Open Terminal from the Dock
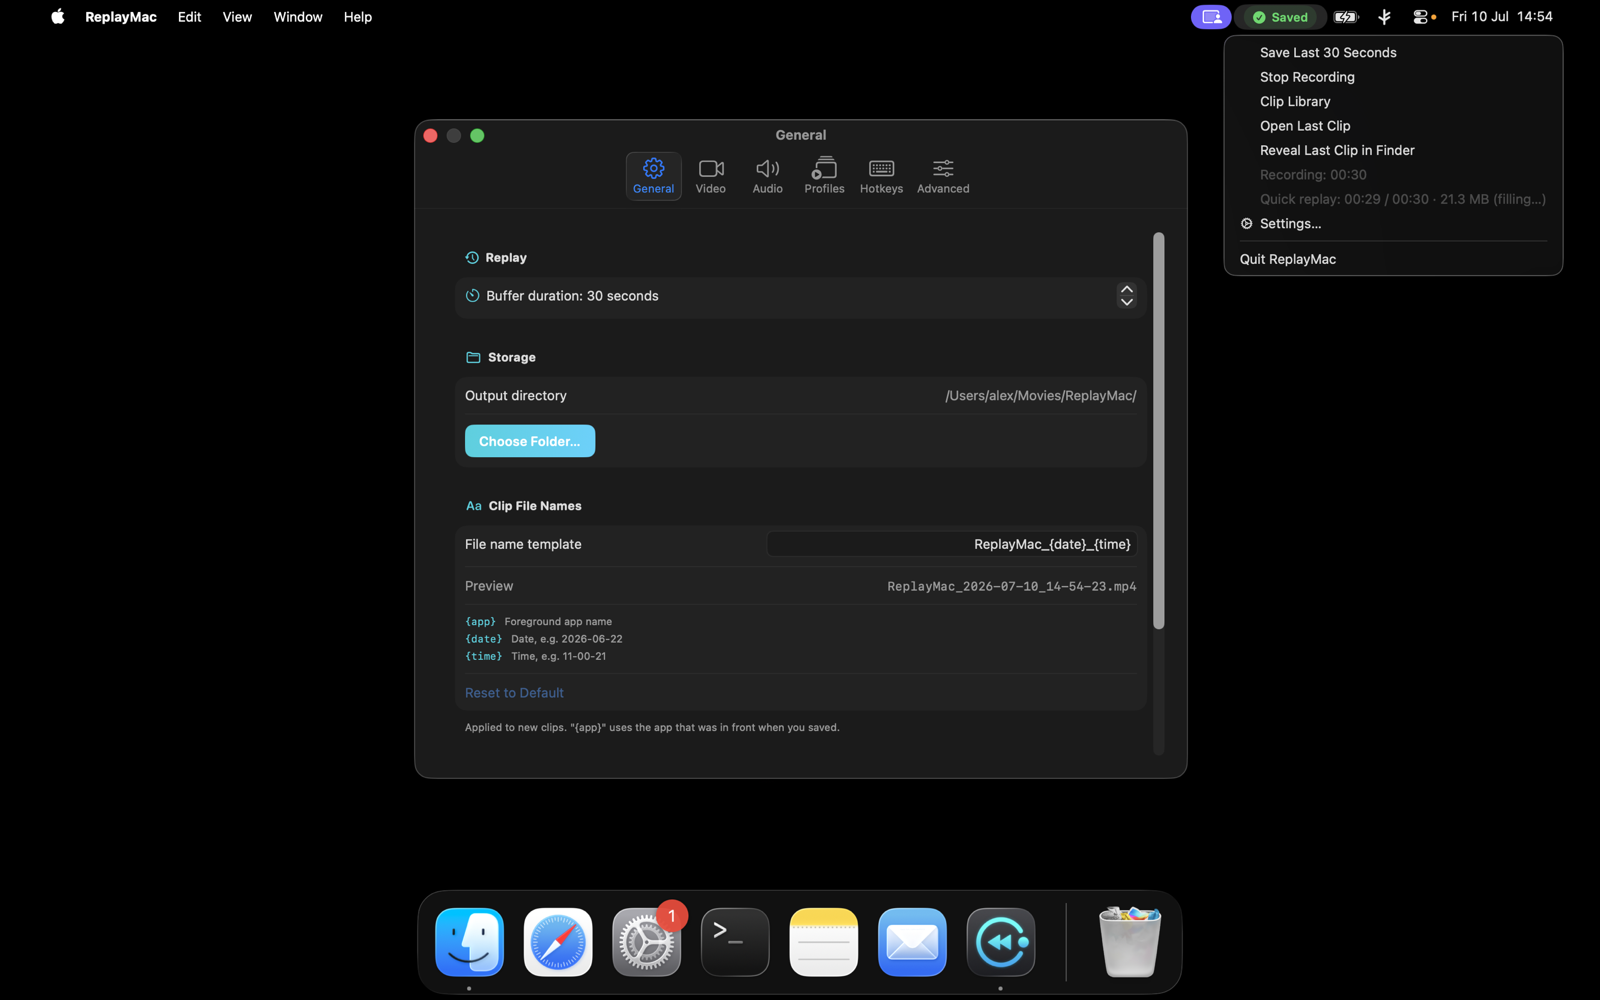Image resolution: width=1600 pixels, height=1000 pixels. tap(735, 942)
